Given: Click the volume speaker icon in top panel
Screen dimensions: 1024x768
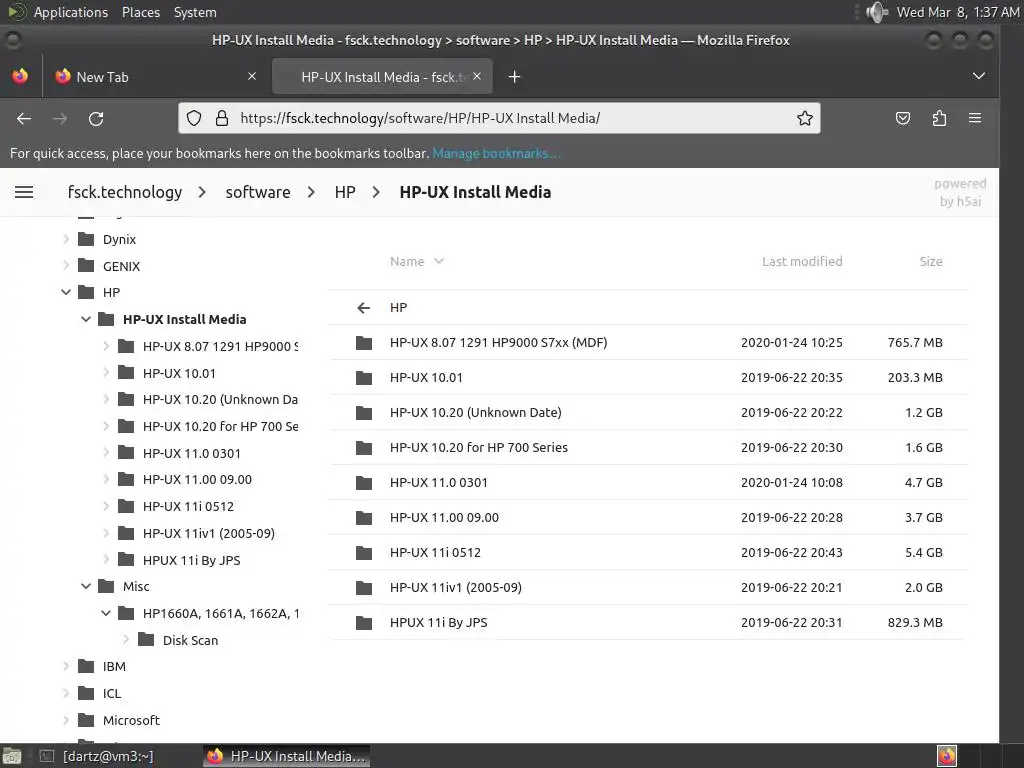Looking at the screenshot, I should click(x=877, y=12).
